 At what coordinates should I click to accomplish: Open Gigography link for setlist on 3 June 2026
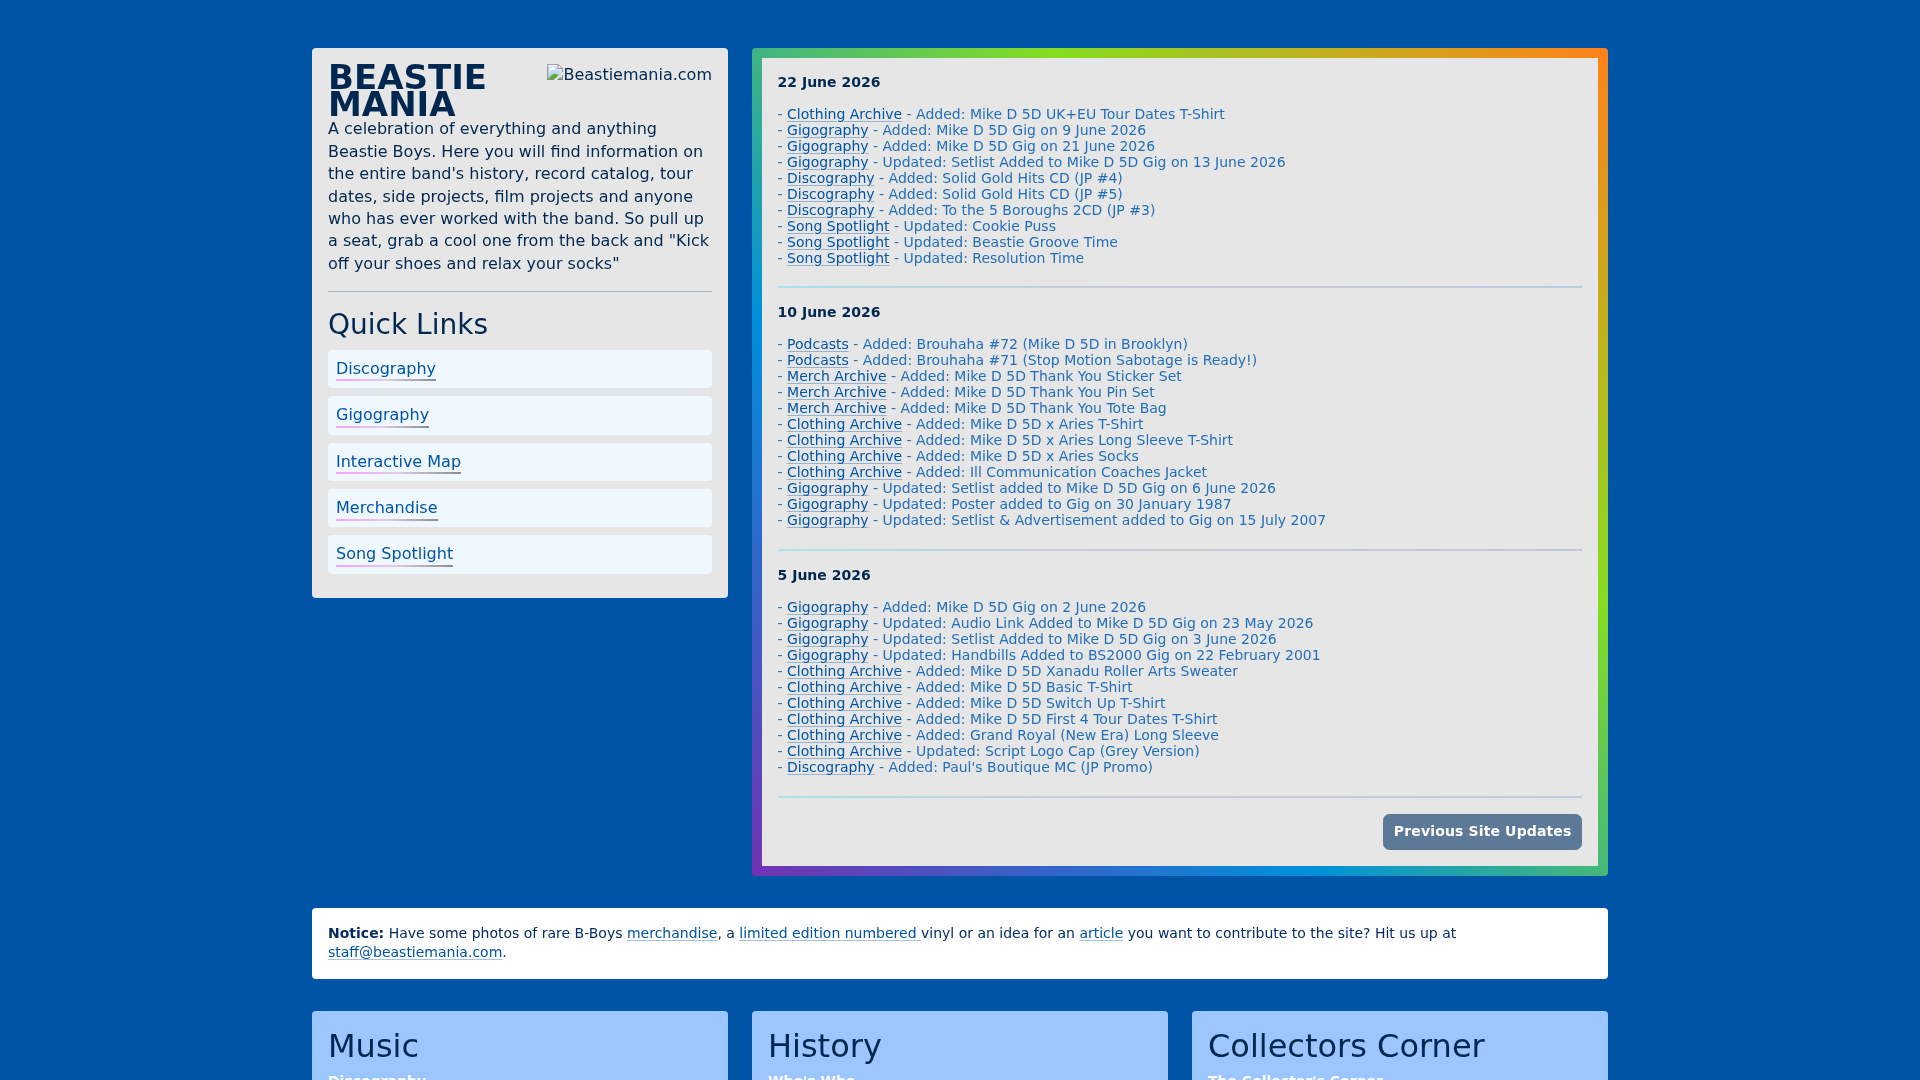(827, 640)
